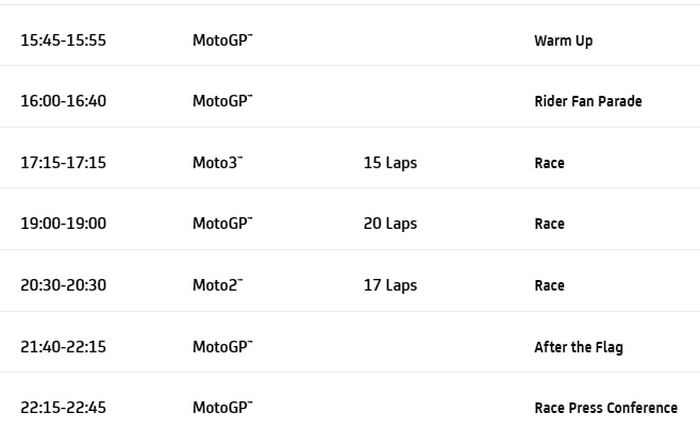Click the 20:30-20:30 time entry

(63, 285)
